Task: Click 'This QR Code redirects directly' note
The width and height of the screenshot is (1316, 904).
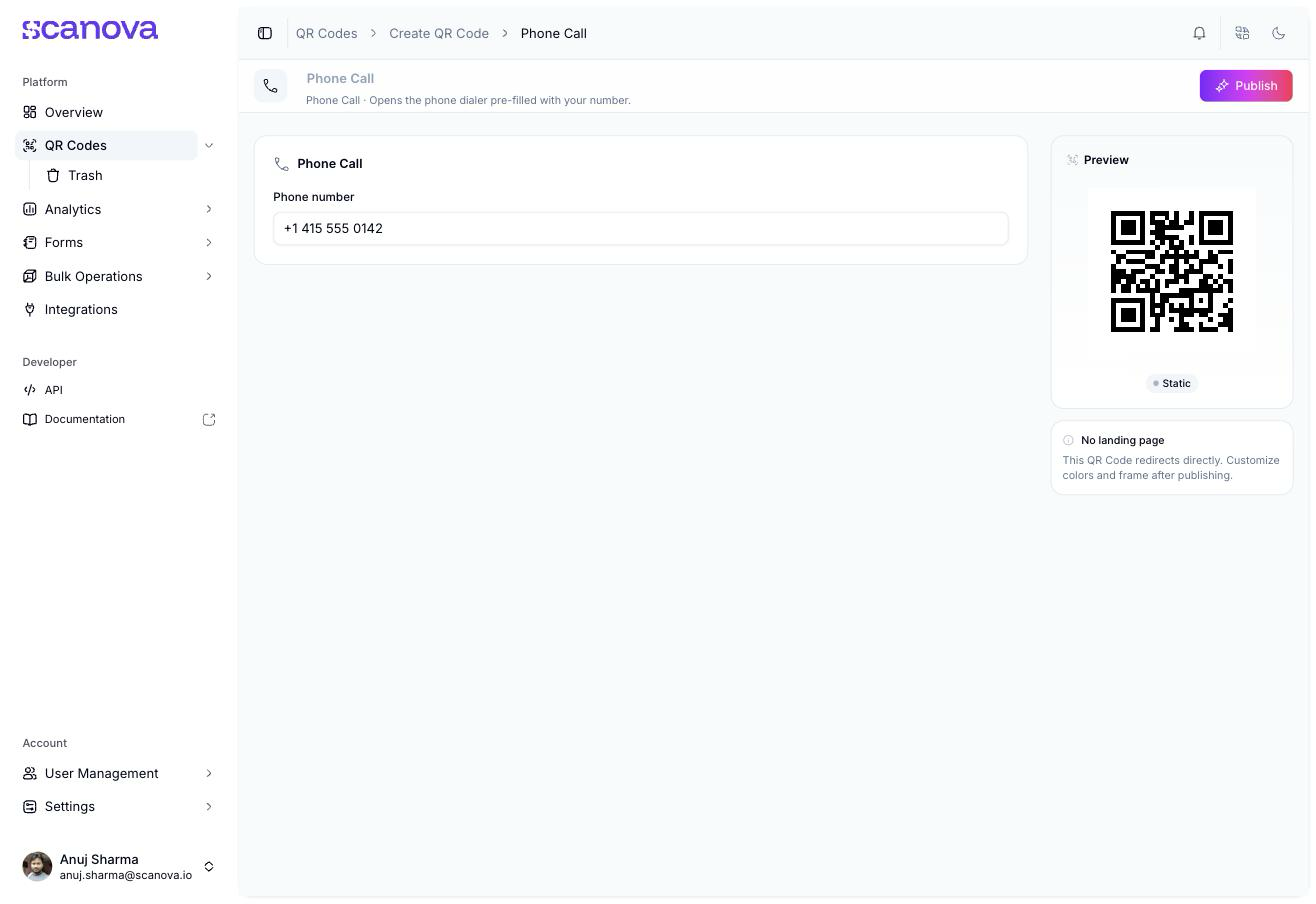Action: click(x=1171, y=468)
